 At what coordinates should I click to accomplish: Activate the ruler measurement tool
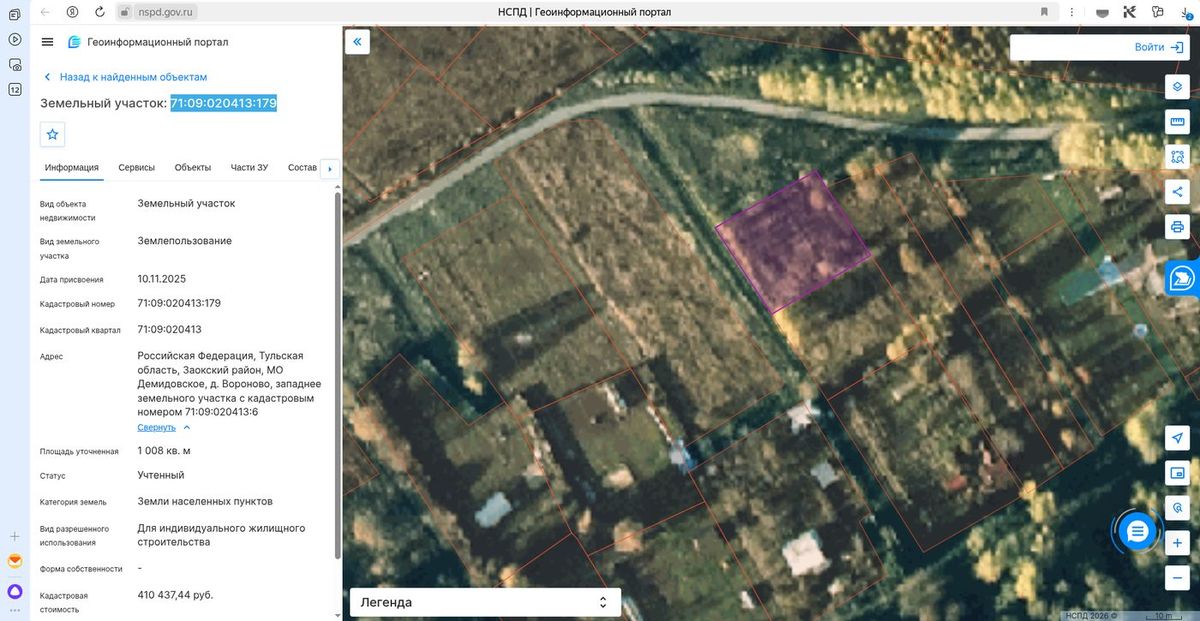click(x=1177, y=121)
